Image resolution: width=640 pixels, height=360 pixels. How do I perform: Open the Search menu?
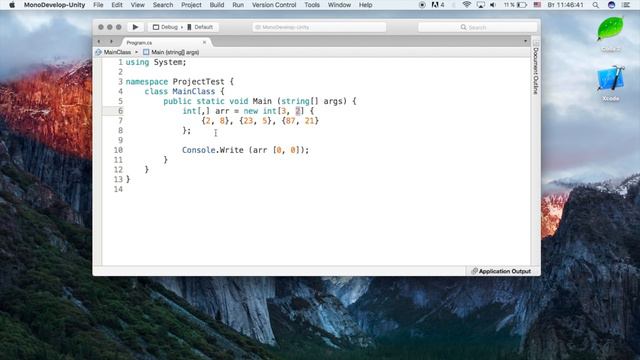pos(163,5)
